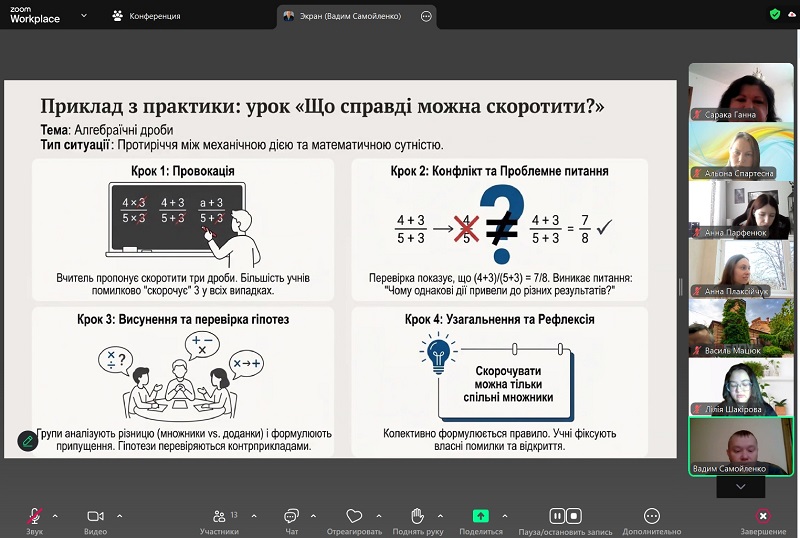Open the Дополнительно more options menu
This screenshot has height=538, width=800.
click(x=652, y=518)
